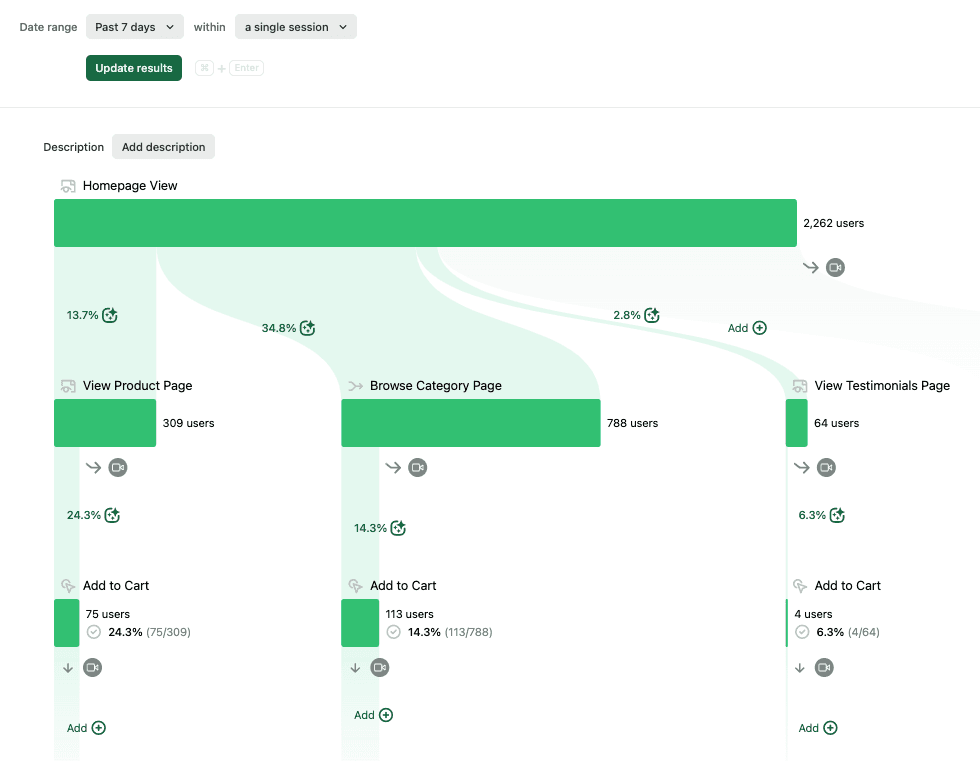Click the checkmark icon near 24.3% (75/309)
The height and width of the screenshot is (761, 980).
(92, 631)
